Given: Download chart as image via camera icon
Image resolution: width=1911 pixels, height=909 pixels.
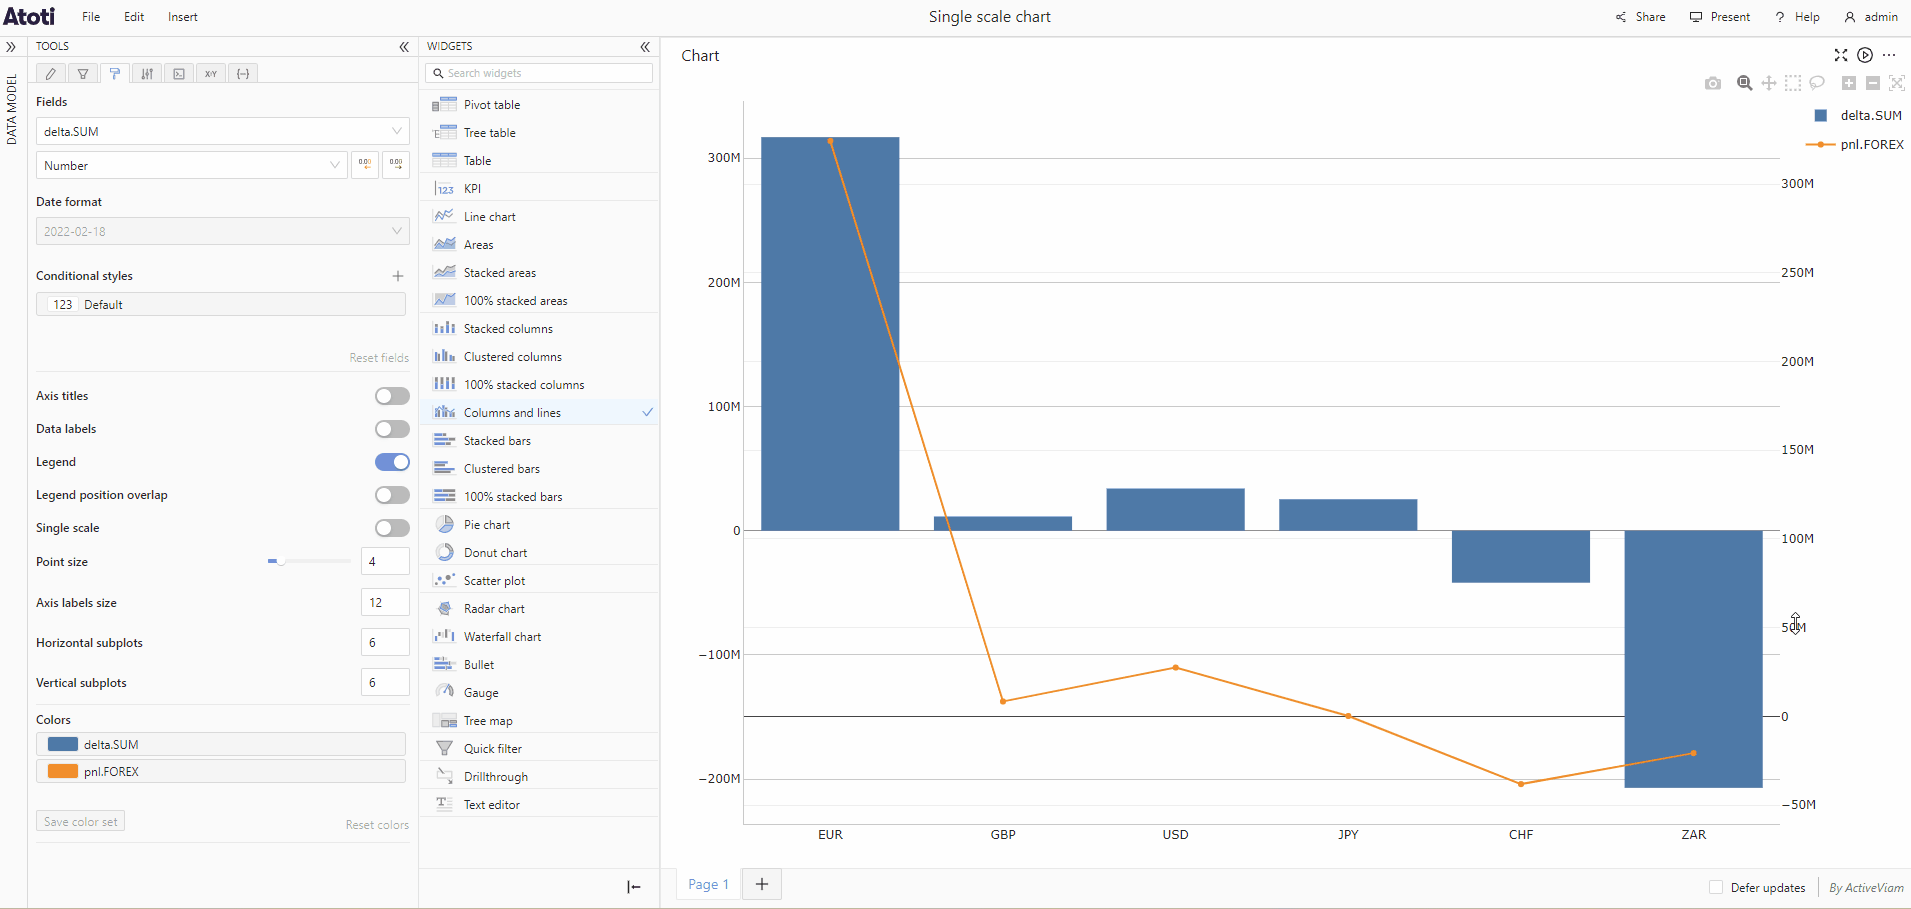Looking at the screenshot, I should [x=1712, y=83].
